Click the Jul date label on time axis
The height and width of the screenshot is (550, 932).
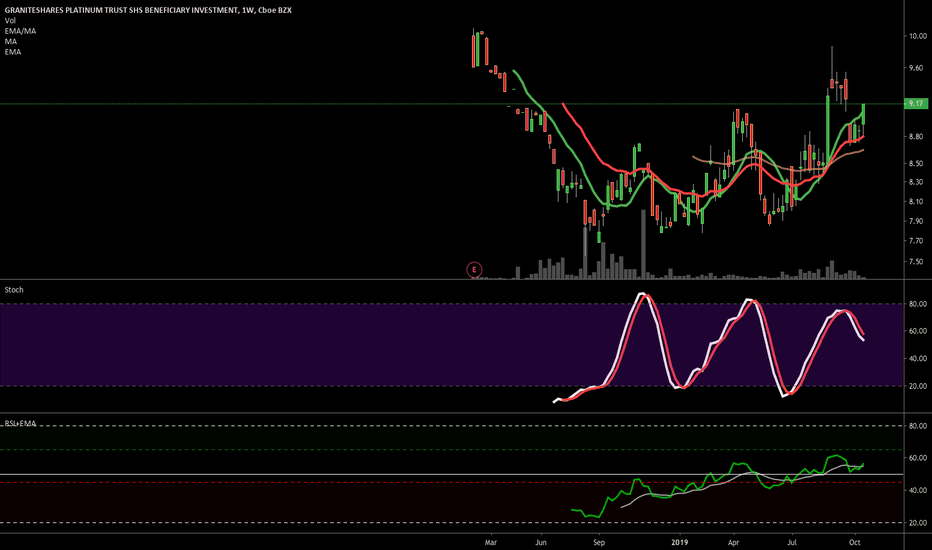[792, 542]
